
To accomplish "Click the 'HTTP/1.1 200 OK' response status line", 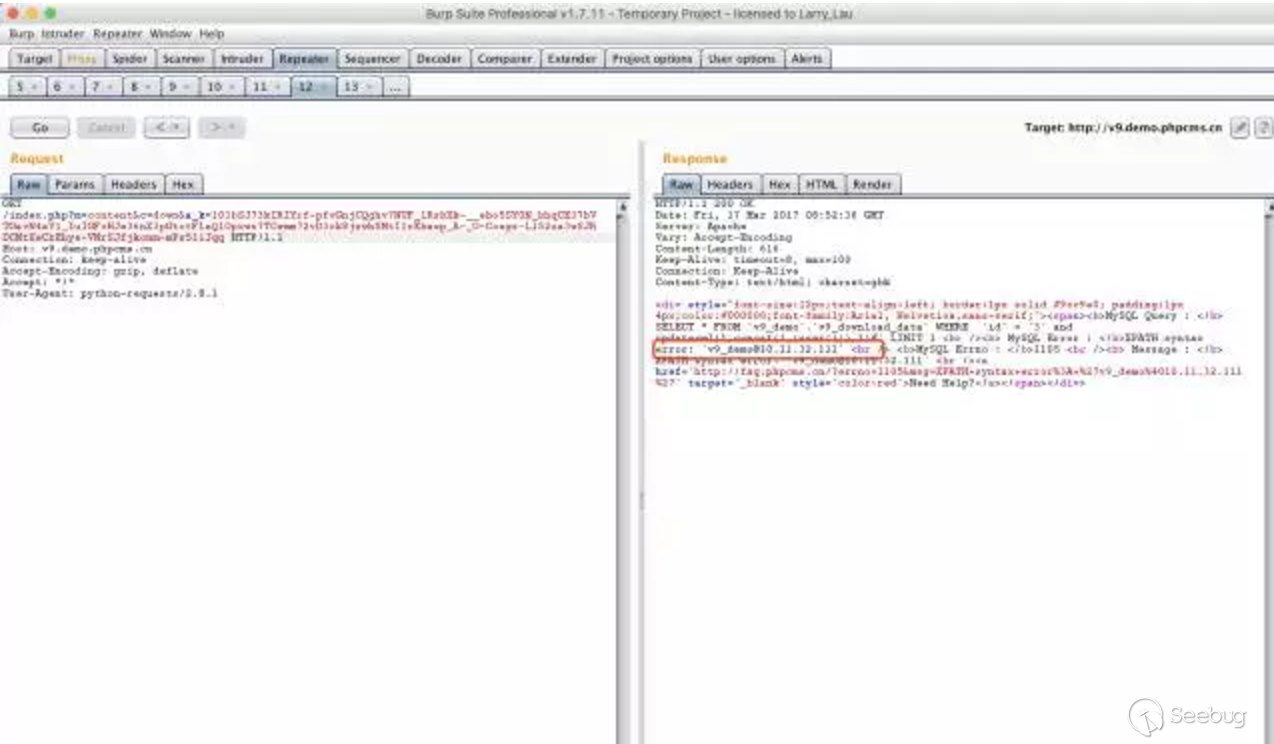I will tap(703, 205).
